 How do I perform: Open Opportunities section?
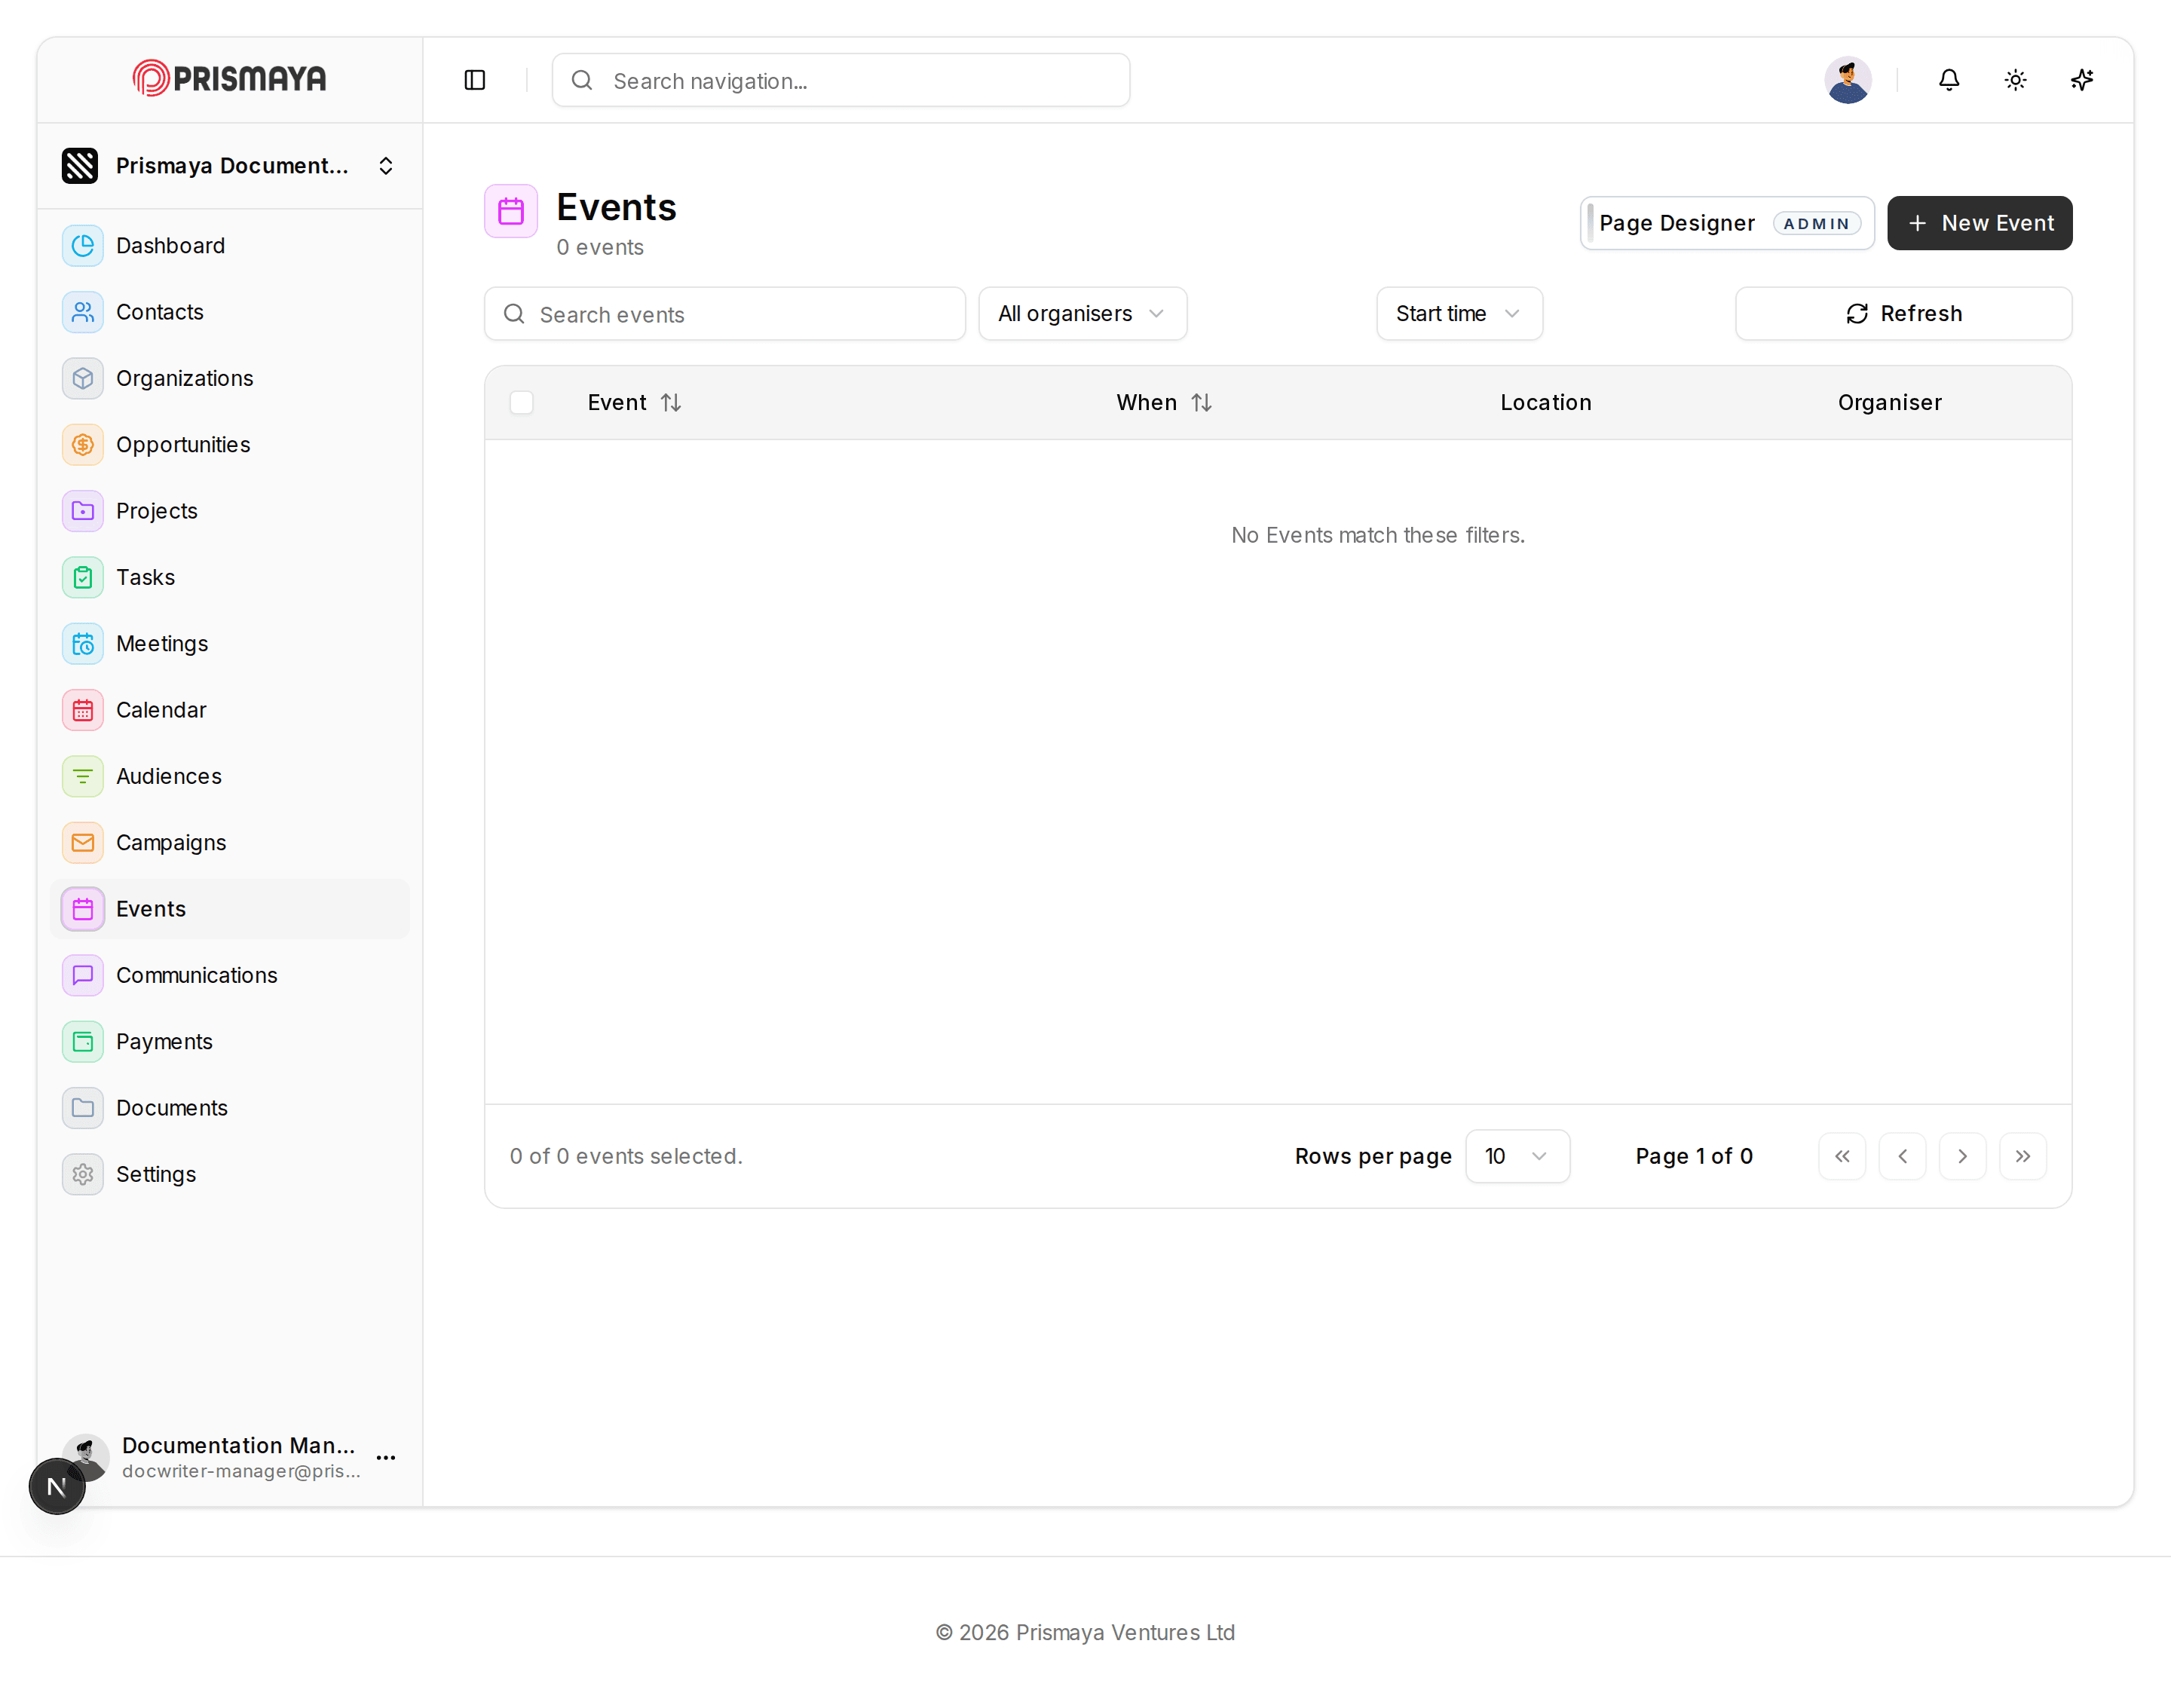pos(230,445)
